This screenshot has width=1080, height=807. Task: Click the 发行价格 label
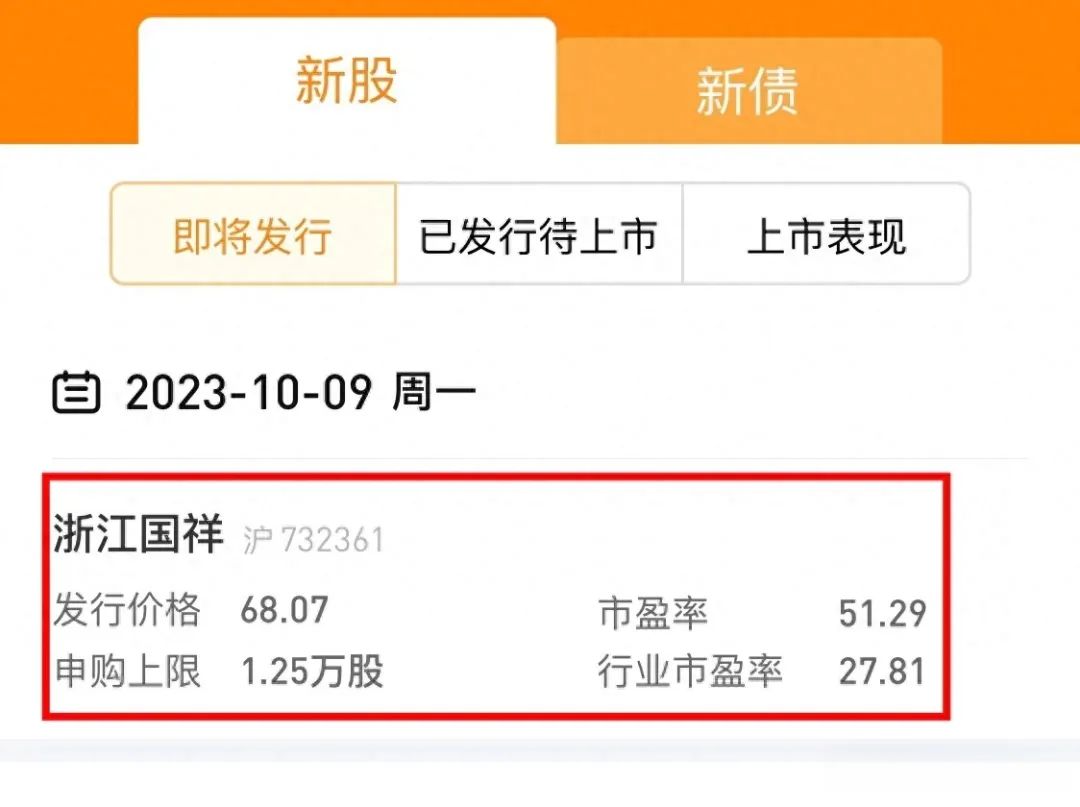pos(127,610)
